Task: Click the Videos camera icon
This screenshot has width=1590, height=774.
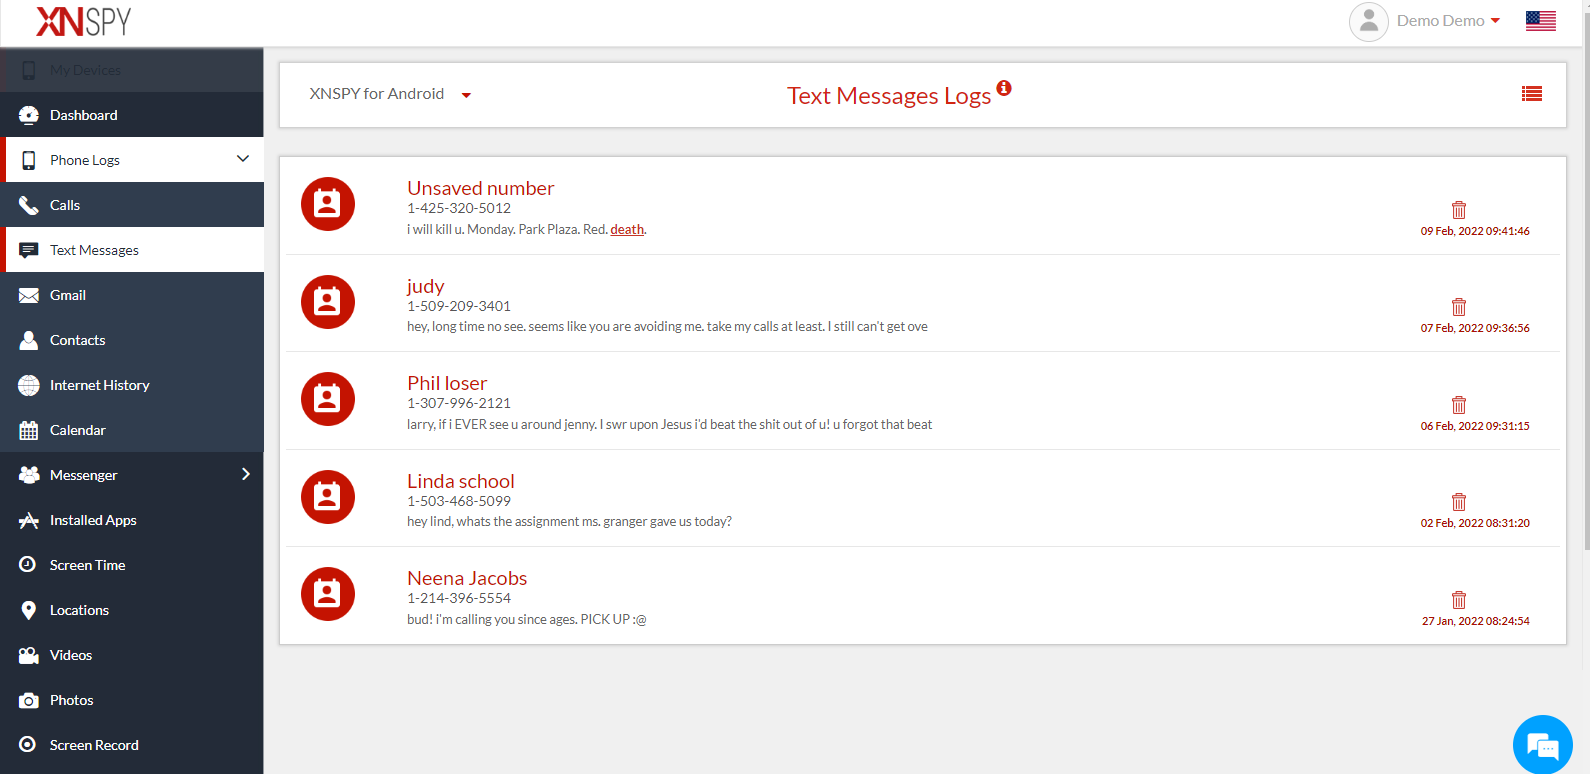Action: click(29, 655)
